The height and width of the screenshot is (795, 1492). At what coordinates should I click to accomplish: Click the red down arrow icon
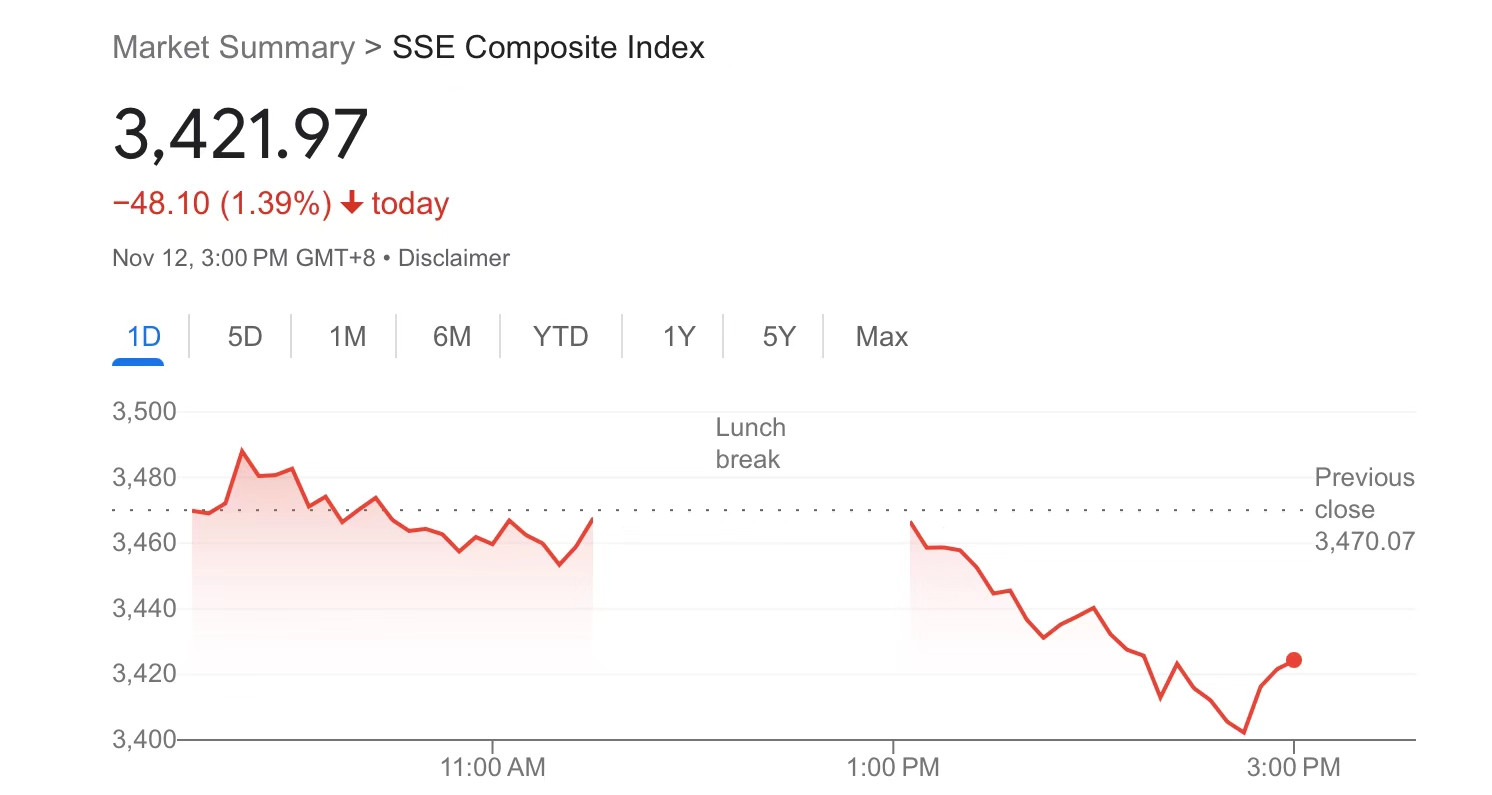[351, 204]
